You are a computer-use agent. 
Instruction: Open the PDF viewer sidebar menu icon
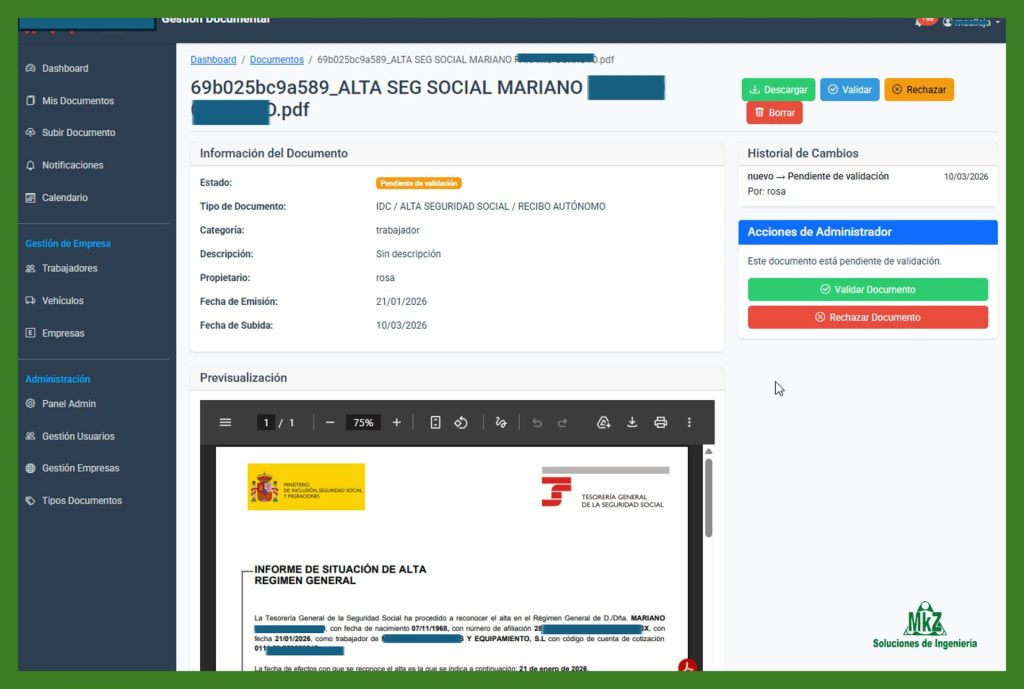pyautogui.click(x=225, y=423)
